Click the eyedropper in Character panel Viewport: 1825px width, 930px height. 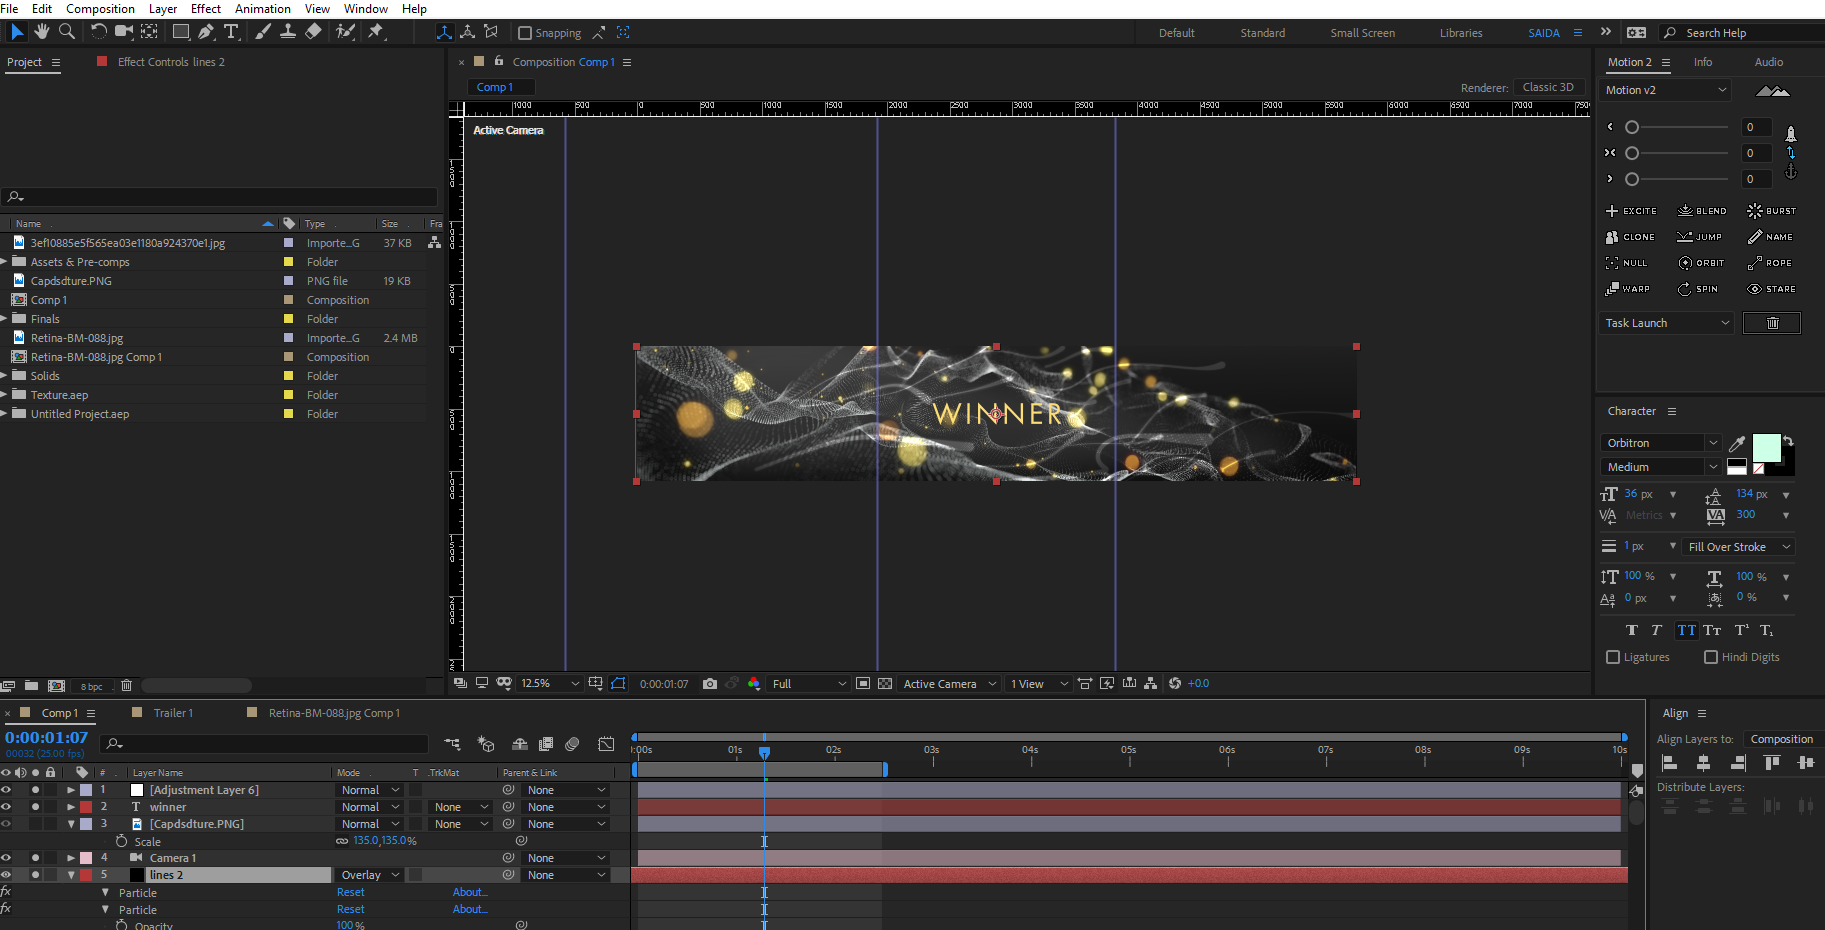[x=1737, y=444]
